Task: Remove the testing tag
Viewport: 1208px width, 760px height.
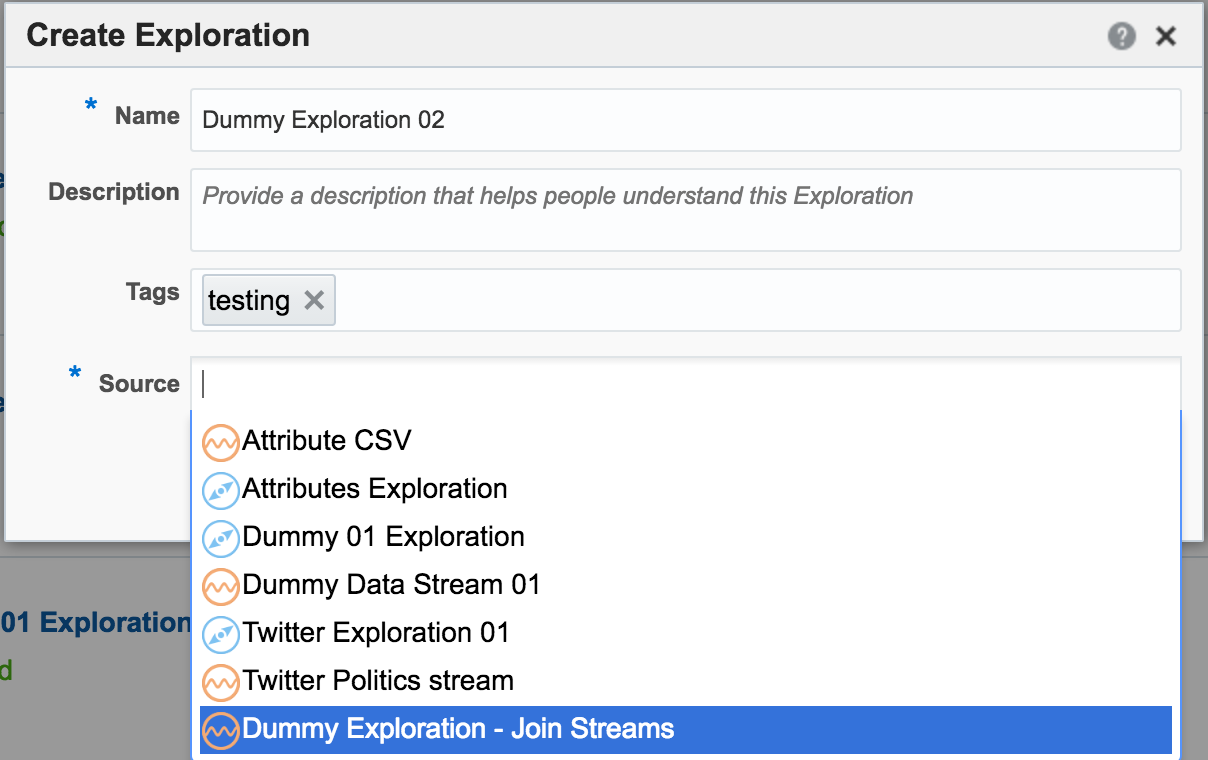Action: coord(314,300)
